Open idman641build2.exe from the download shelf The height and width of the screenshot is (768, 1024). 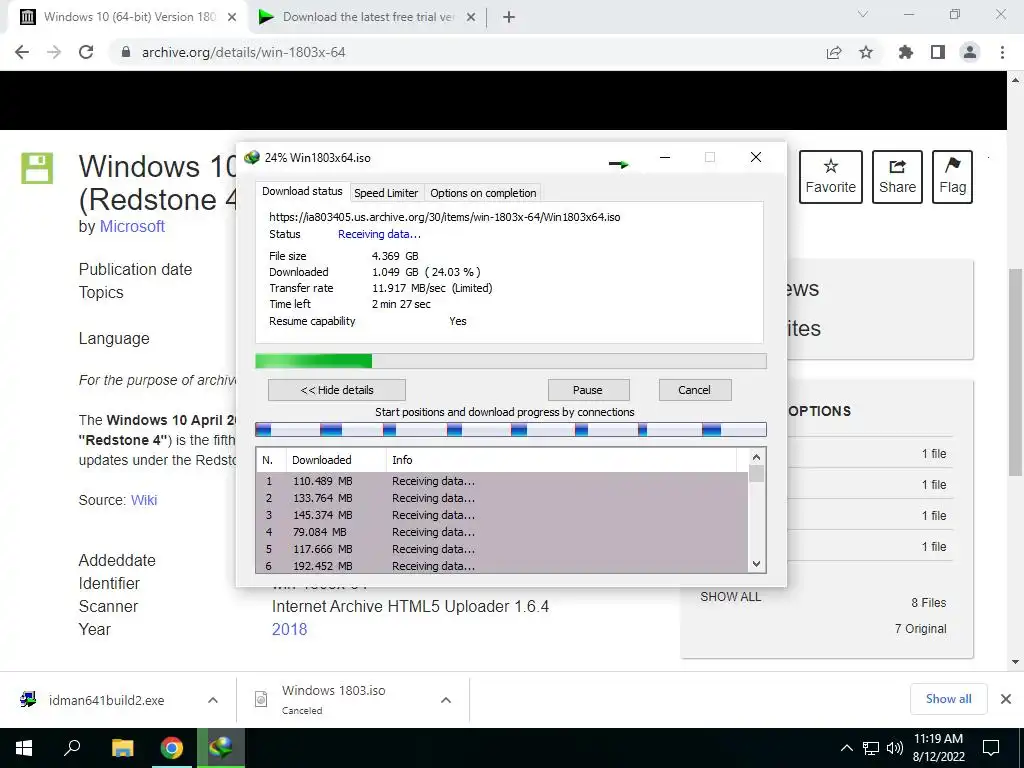click(x=104, y=700)
